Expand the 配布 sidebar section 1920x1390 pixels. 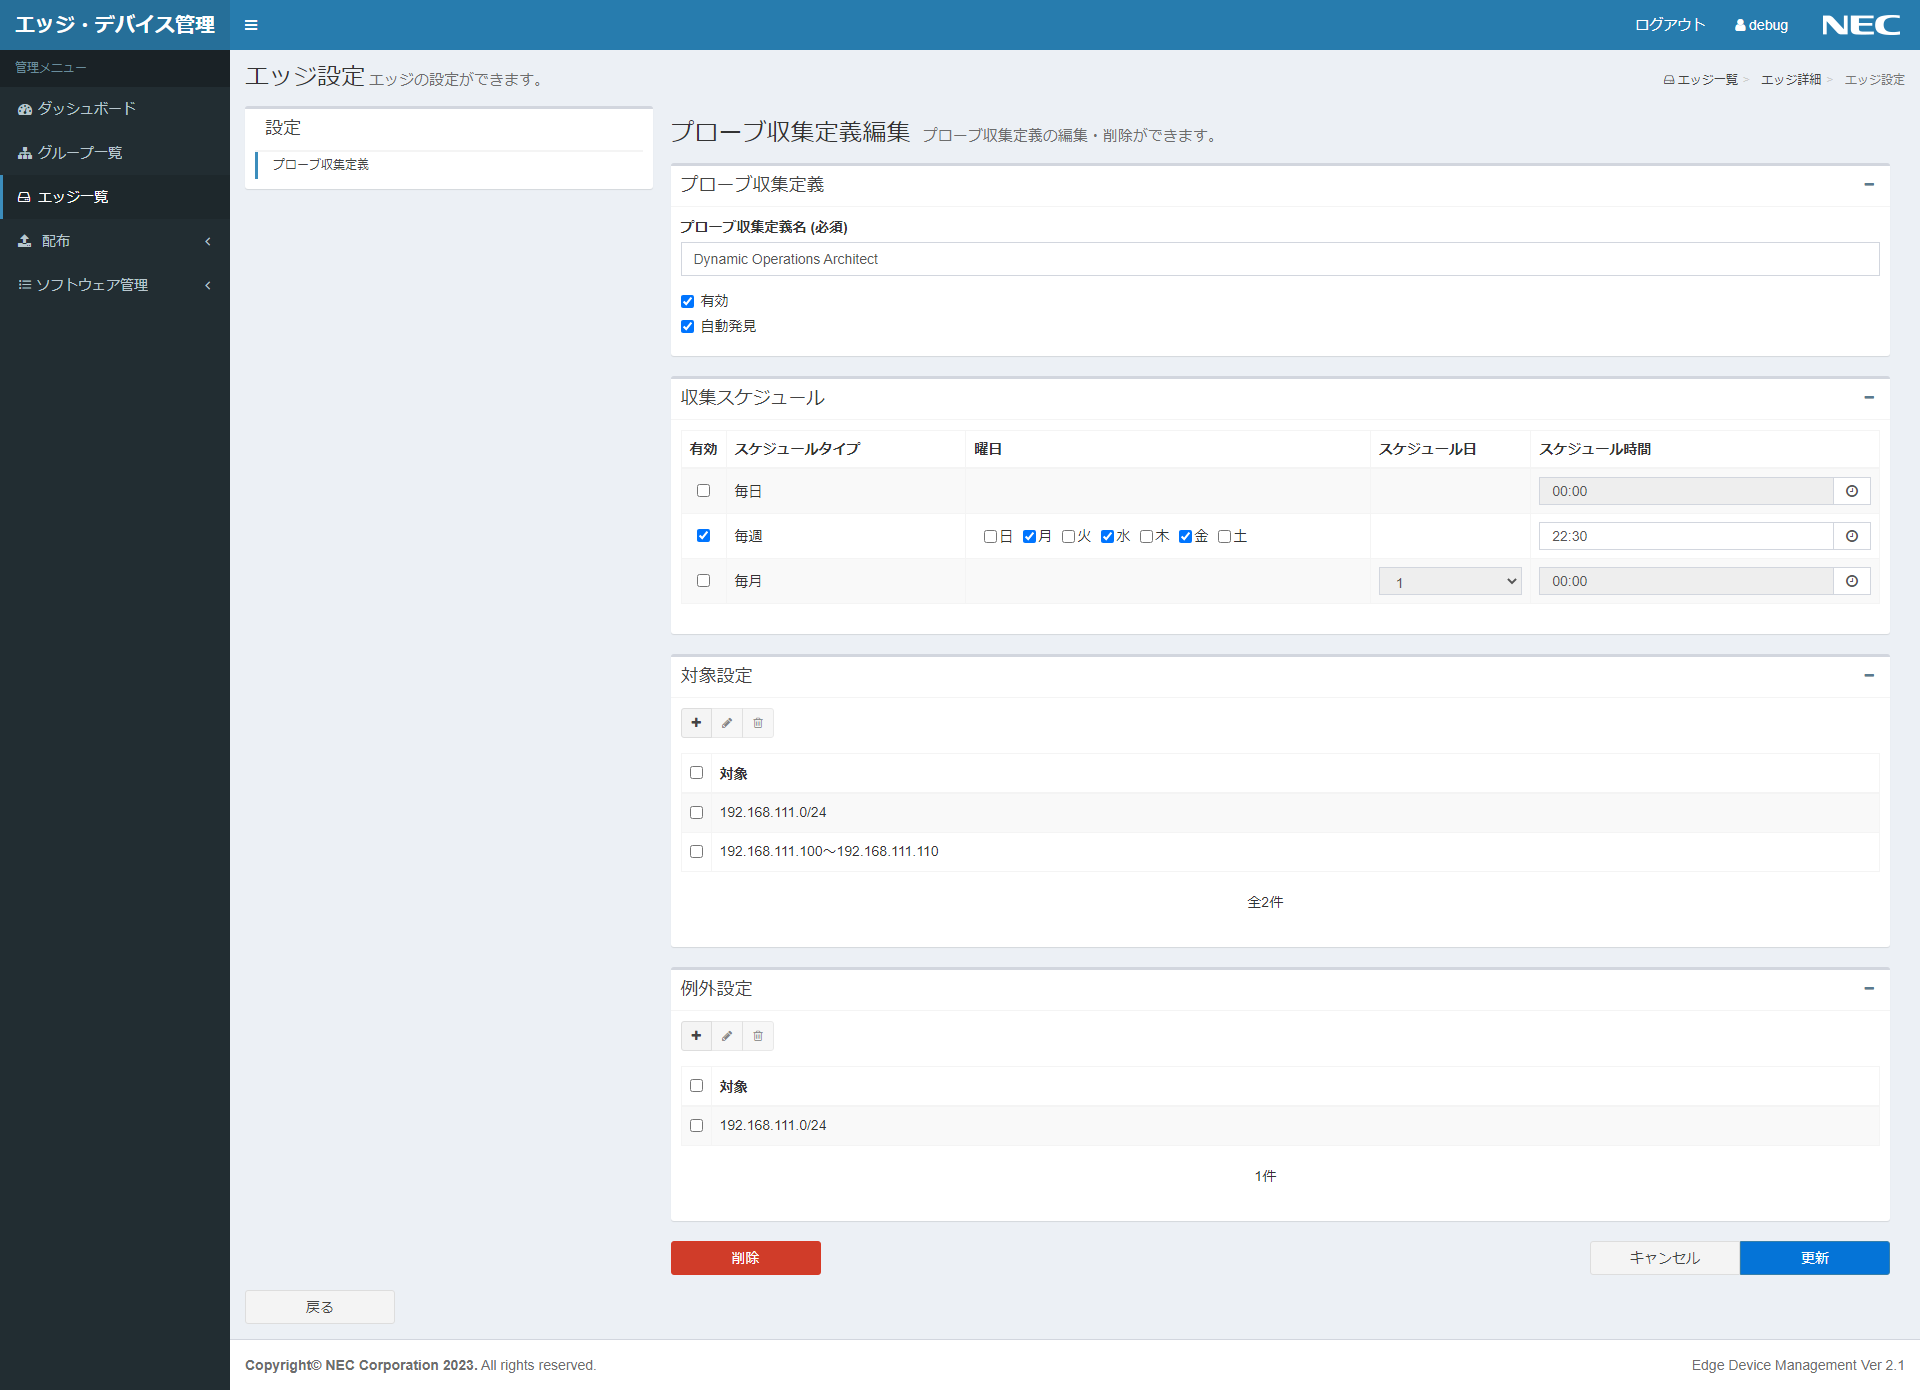click(x=115, y=240)
